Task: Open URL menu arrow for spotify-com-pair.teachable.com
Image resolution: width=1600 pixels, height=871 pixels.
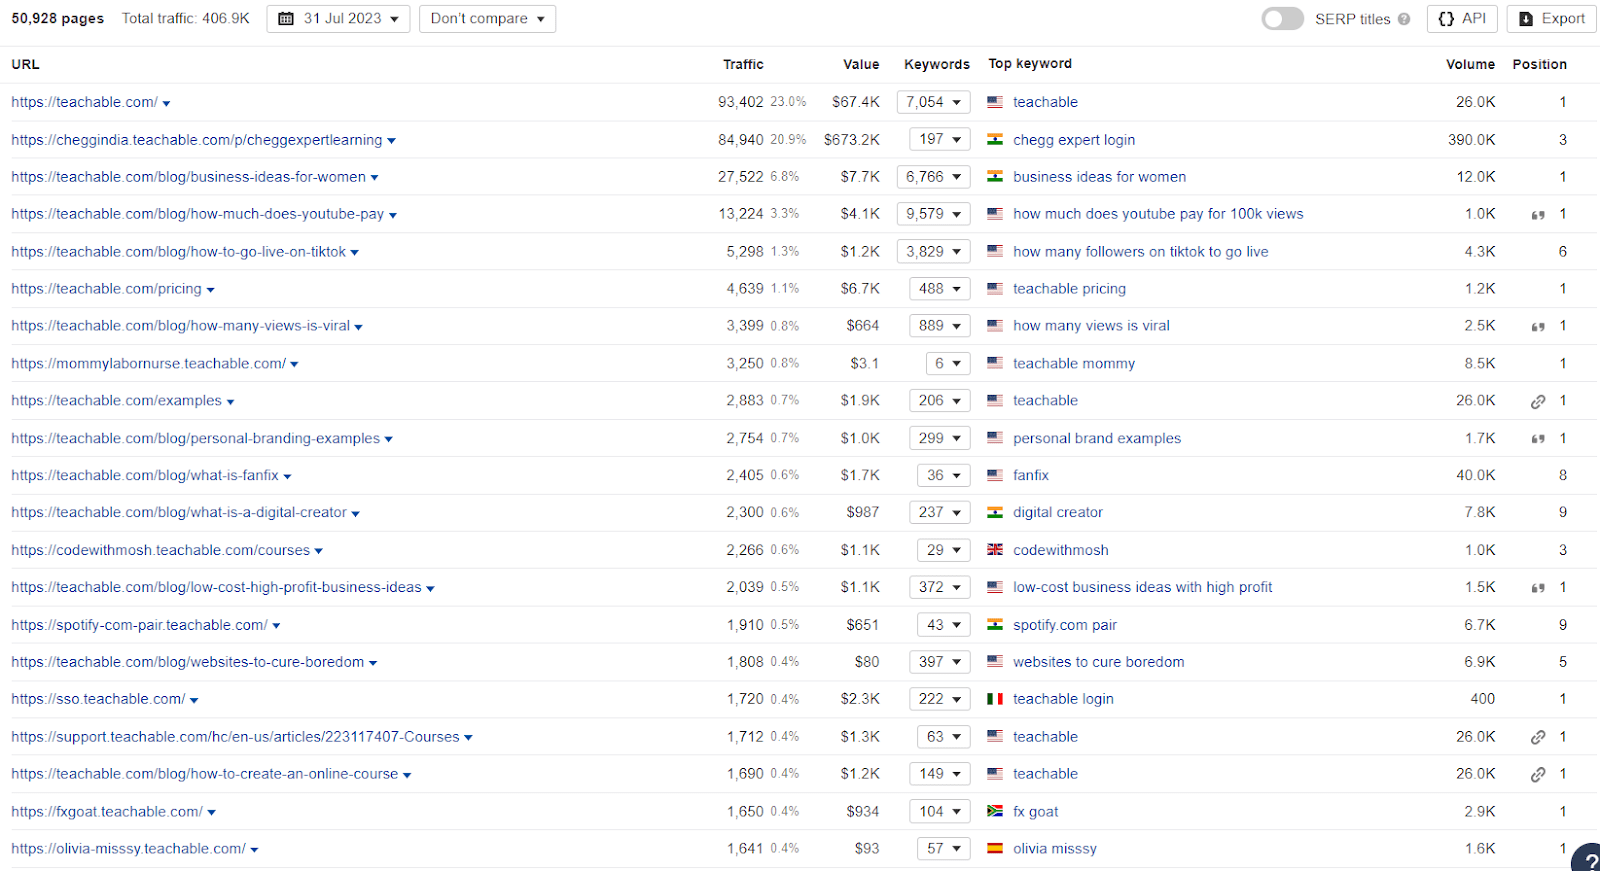Action: point(276,626)
